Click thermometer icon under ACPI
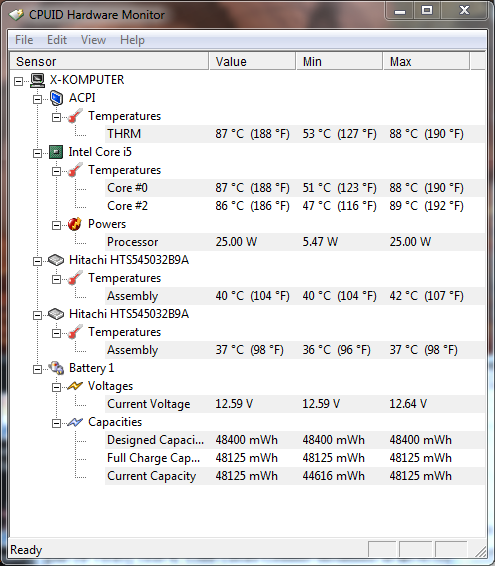This screenshot has width=495, height=566. (75, 116)
